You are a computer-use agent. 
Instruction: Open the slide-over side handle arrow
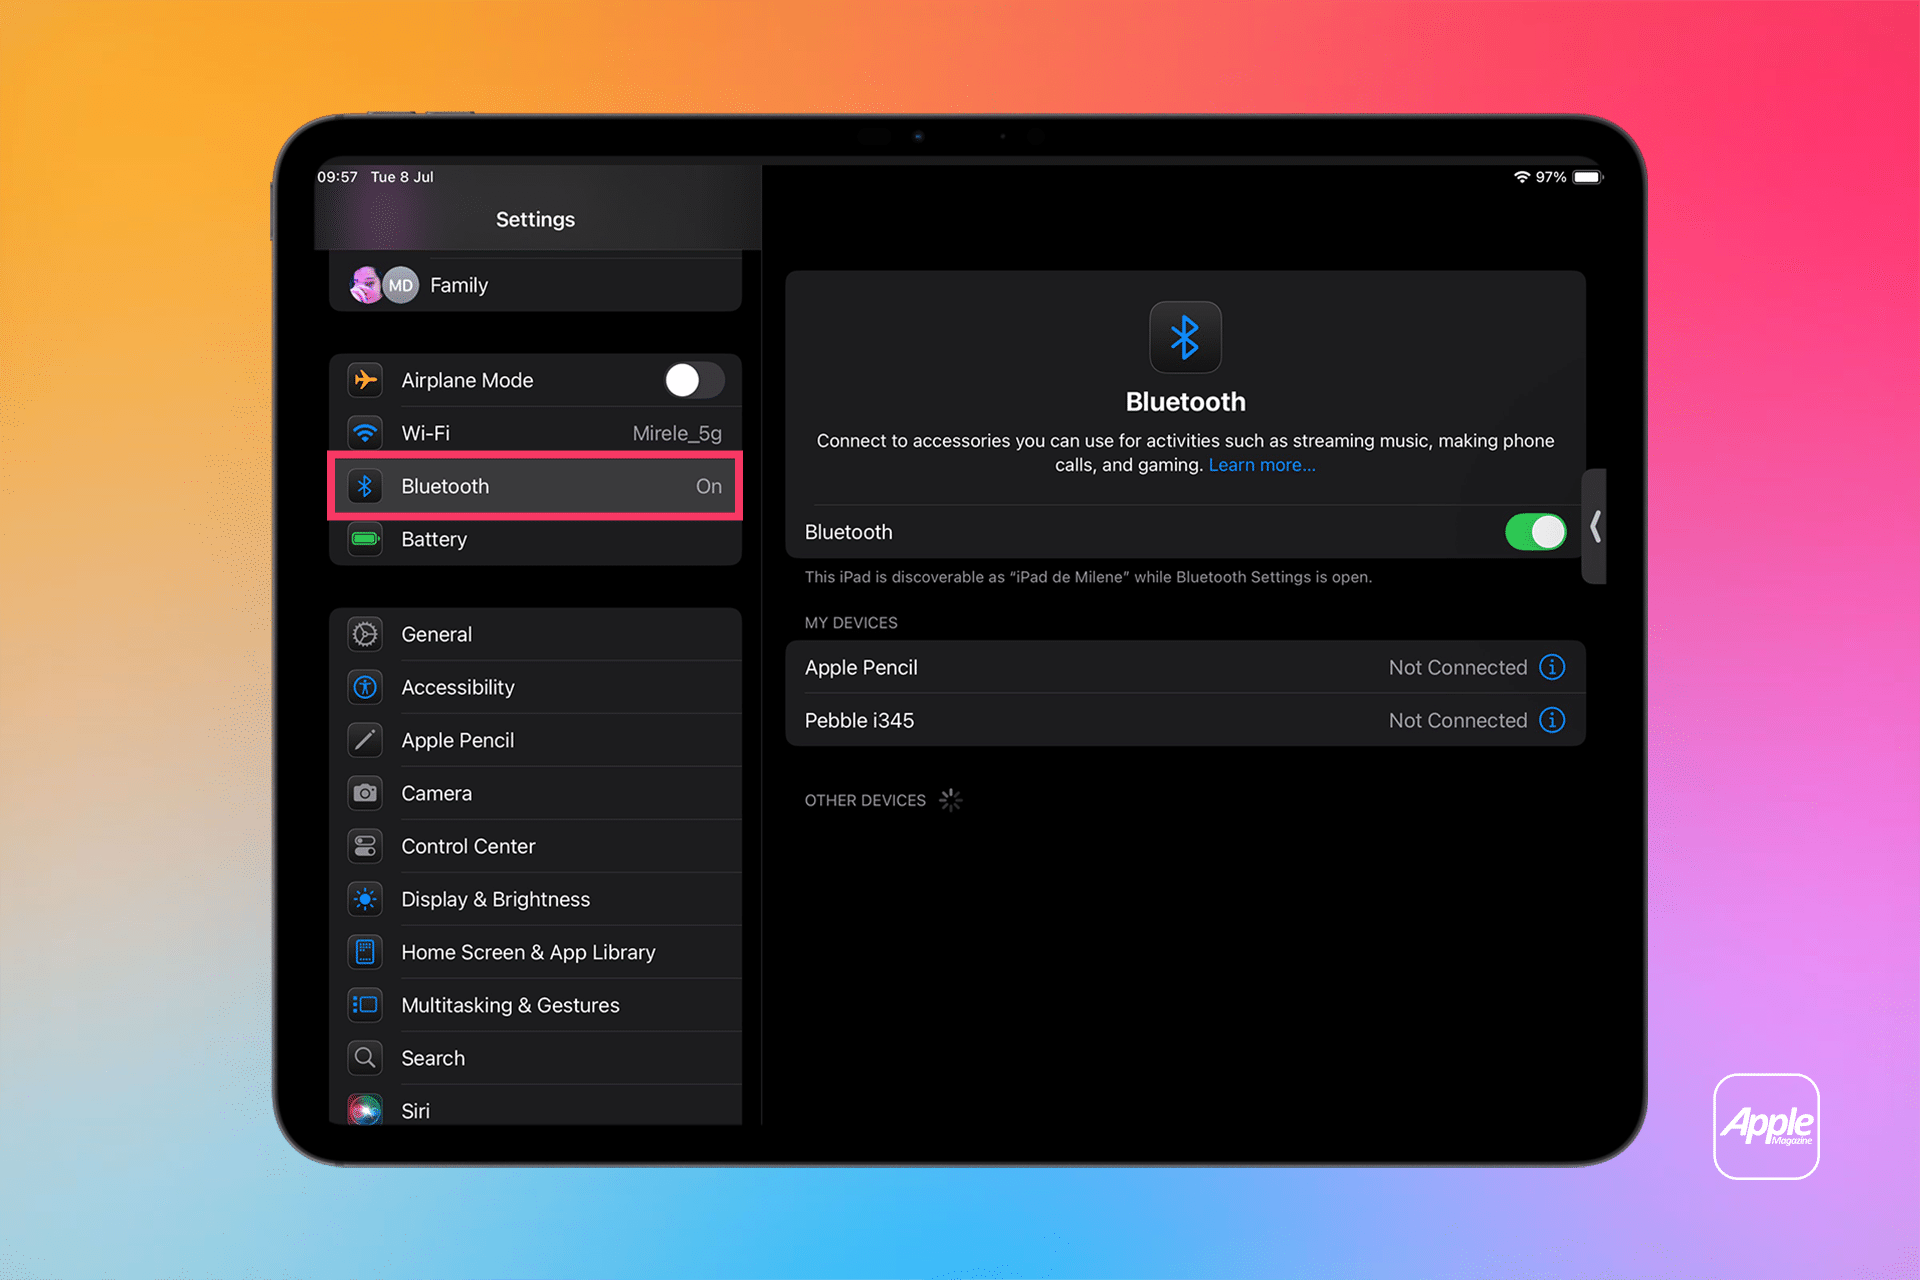pos(1595,526)
